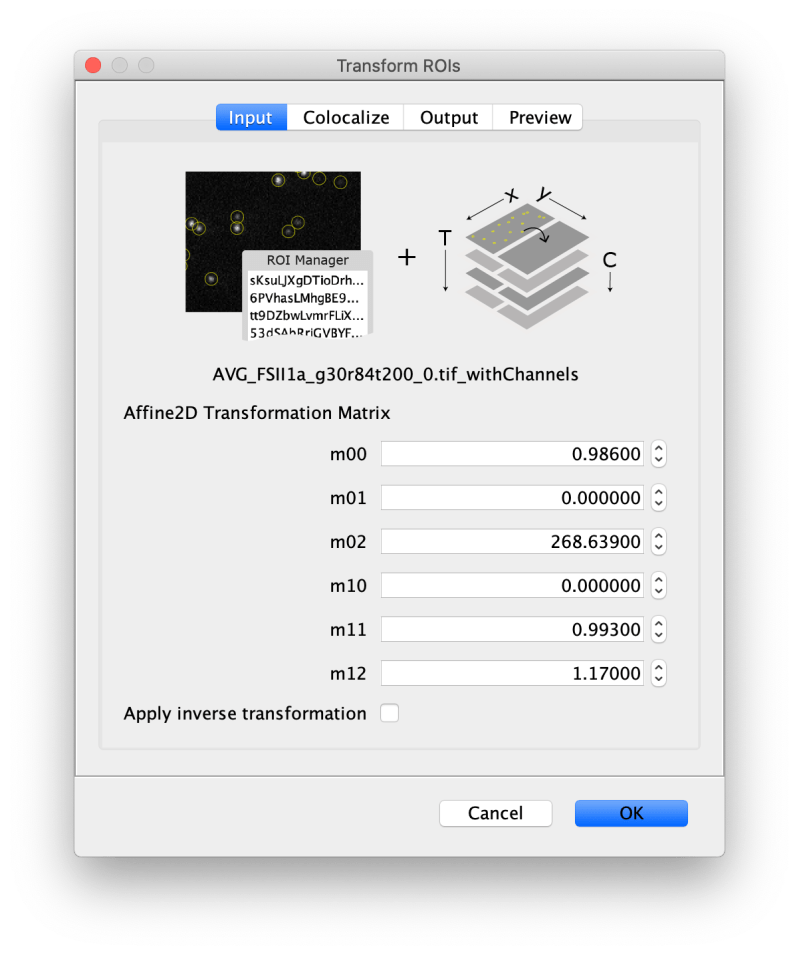Click the Affine2D Transformation Matrix heading
Image resolution: width=799 pixels, height=955 pixels.
click(x=256, y=413)
